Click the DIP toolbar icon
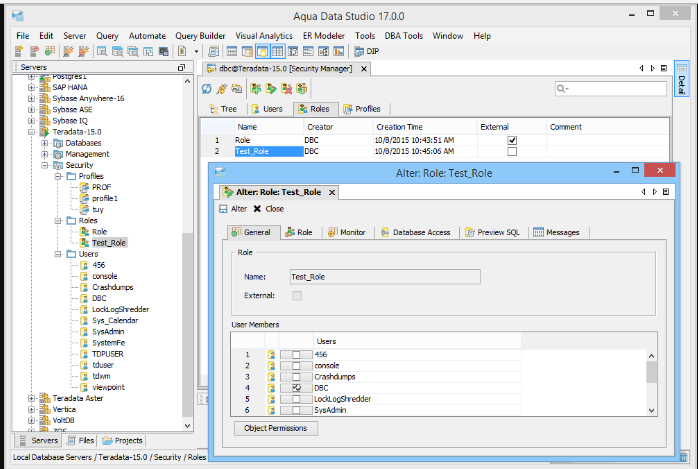 [360, 50]
